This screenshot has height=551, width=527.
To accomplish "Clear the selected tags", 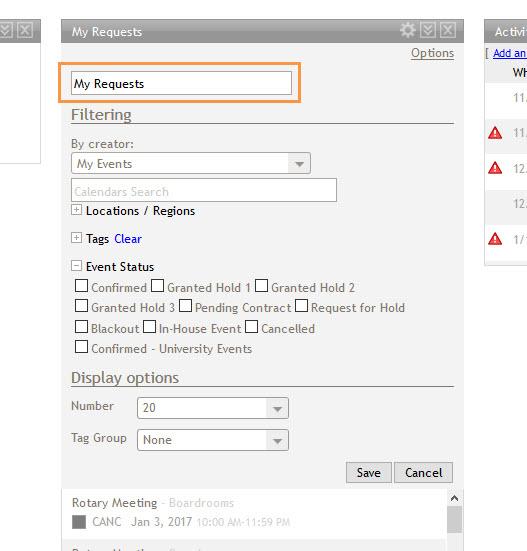I will point(128,239).
